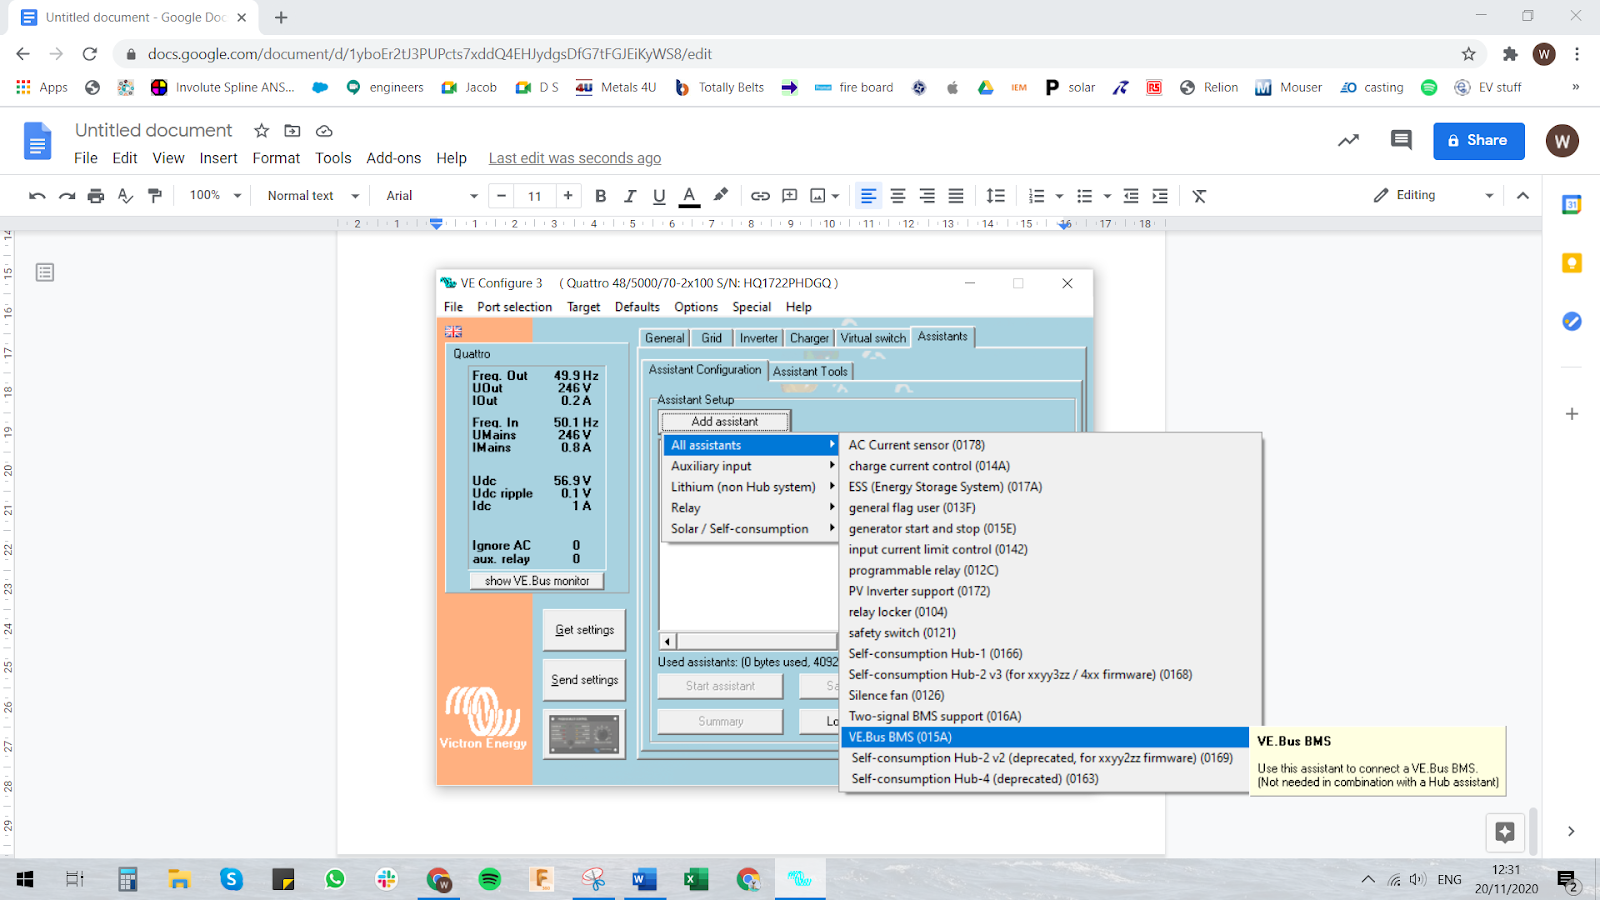Open the activity dashboard trend icon
The height and width of the screenshot is (900, 1600).
1349,141
